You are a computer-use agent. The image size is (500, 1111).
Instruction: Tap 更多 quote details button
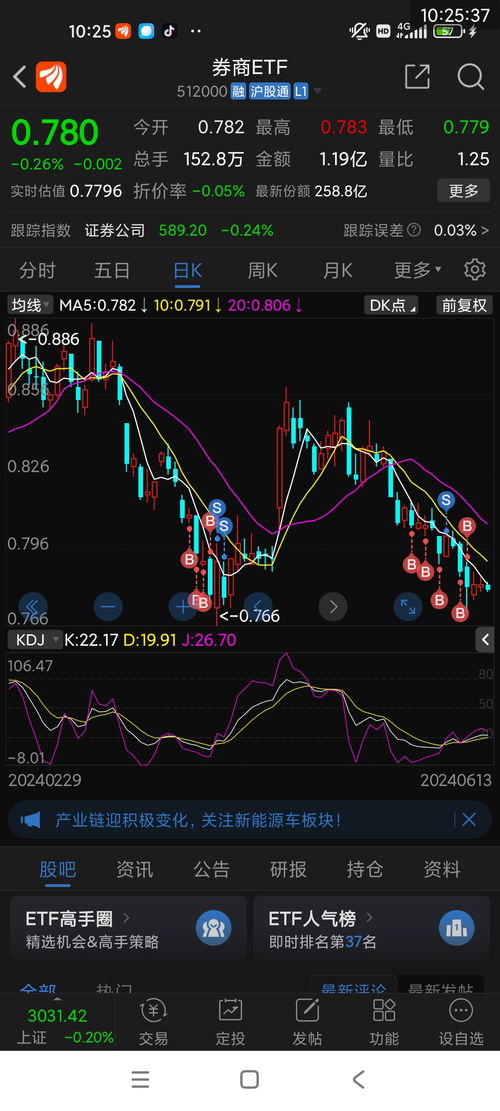pos(463,191)
